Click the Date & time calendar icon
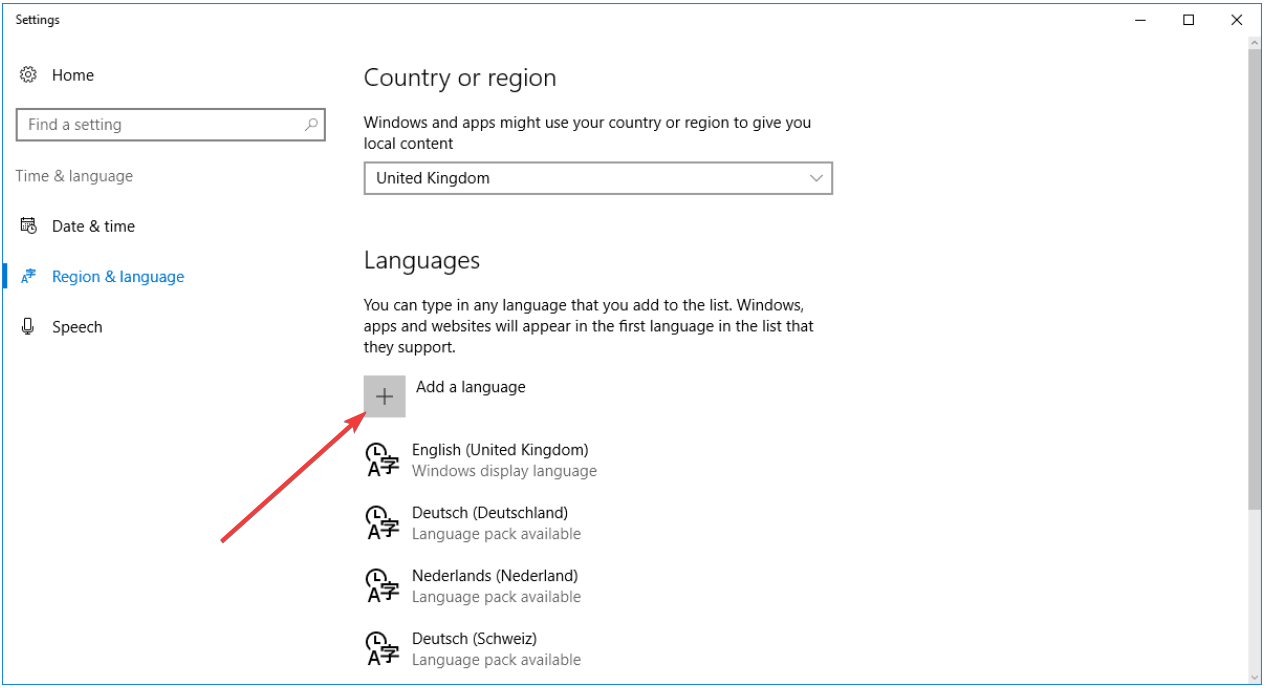 (28, 226)
